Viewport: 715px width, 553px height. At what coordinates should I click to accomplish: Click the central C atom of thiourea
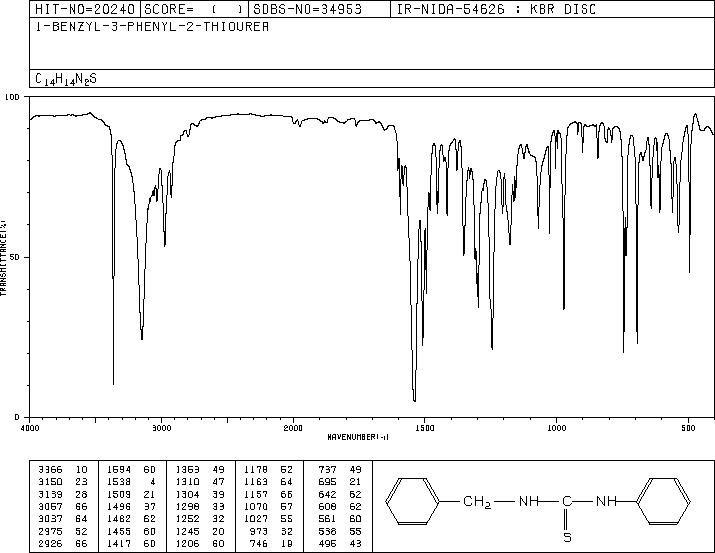pyautogui.click(x=567, y=501)
